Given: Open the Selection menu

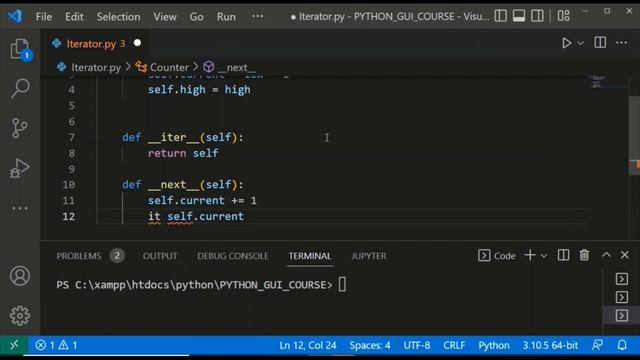Looking at the screenshot, I should (118, 17).
